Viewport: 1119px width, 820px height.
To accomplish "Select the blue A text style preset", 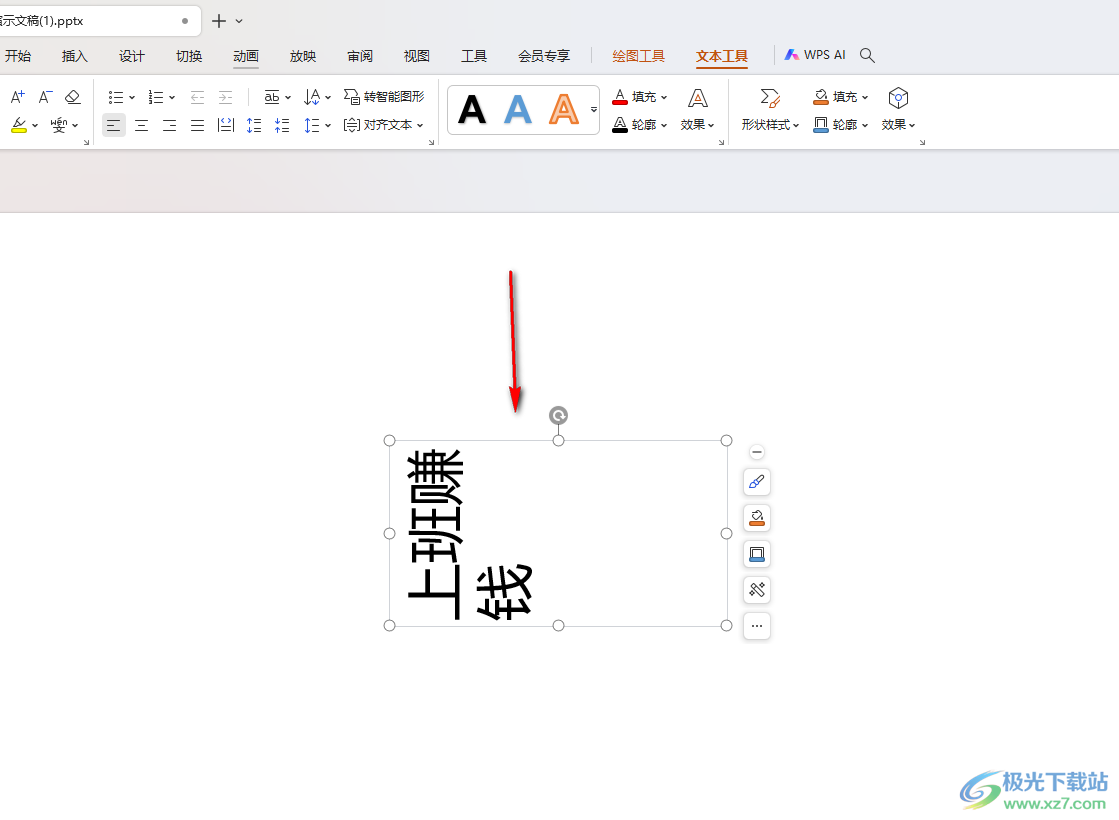I will click(518, 109).
